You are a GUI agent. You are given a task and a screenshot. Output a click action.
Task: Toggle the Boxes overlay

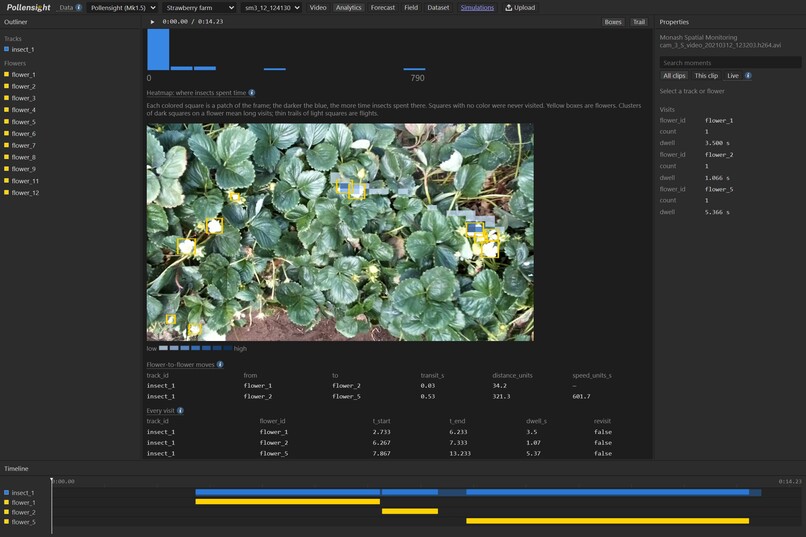click(x=613, y=22)
